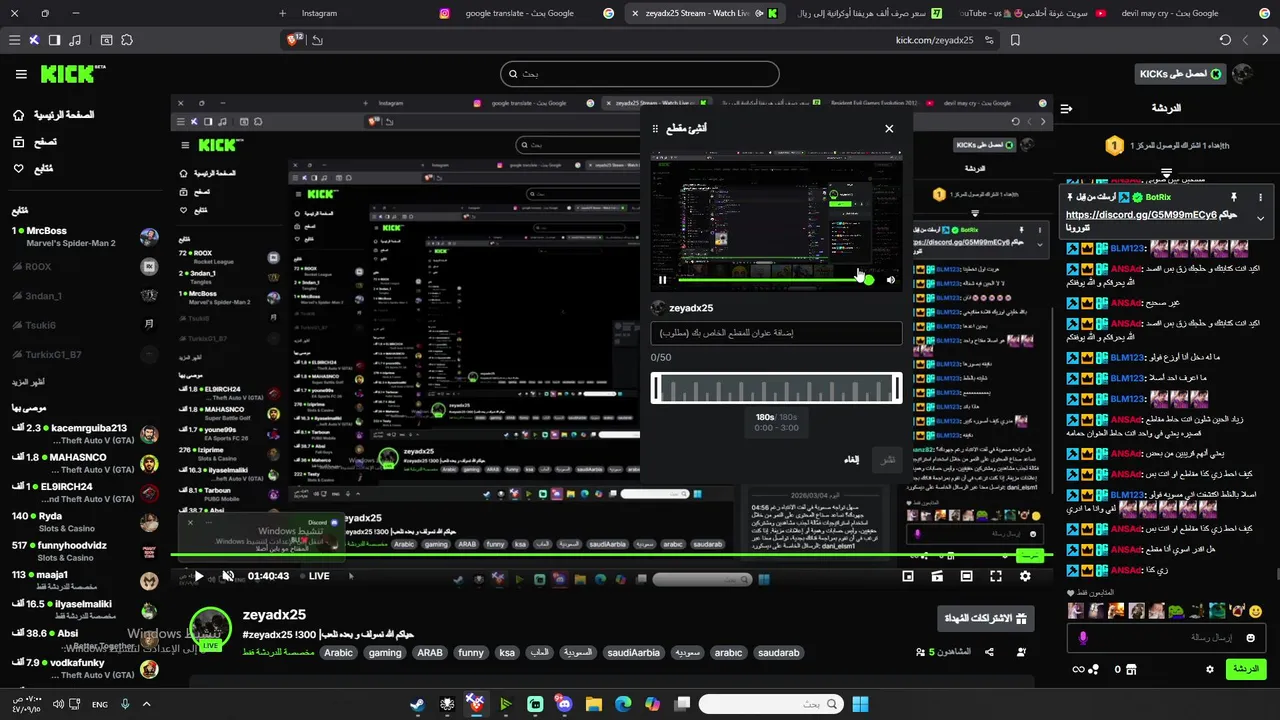
Task: Click the Gift Subscriptions button
Action: click(985, 619)
